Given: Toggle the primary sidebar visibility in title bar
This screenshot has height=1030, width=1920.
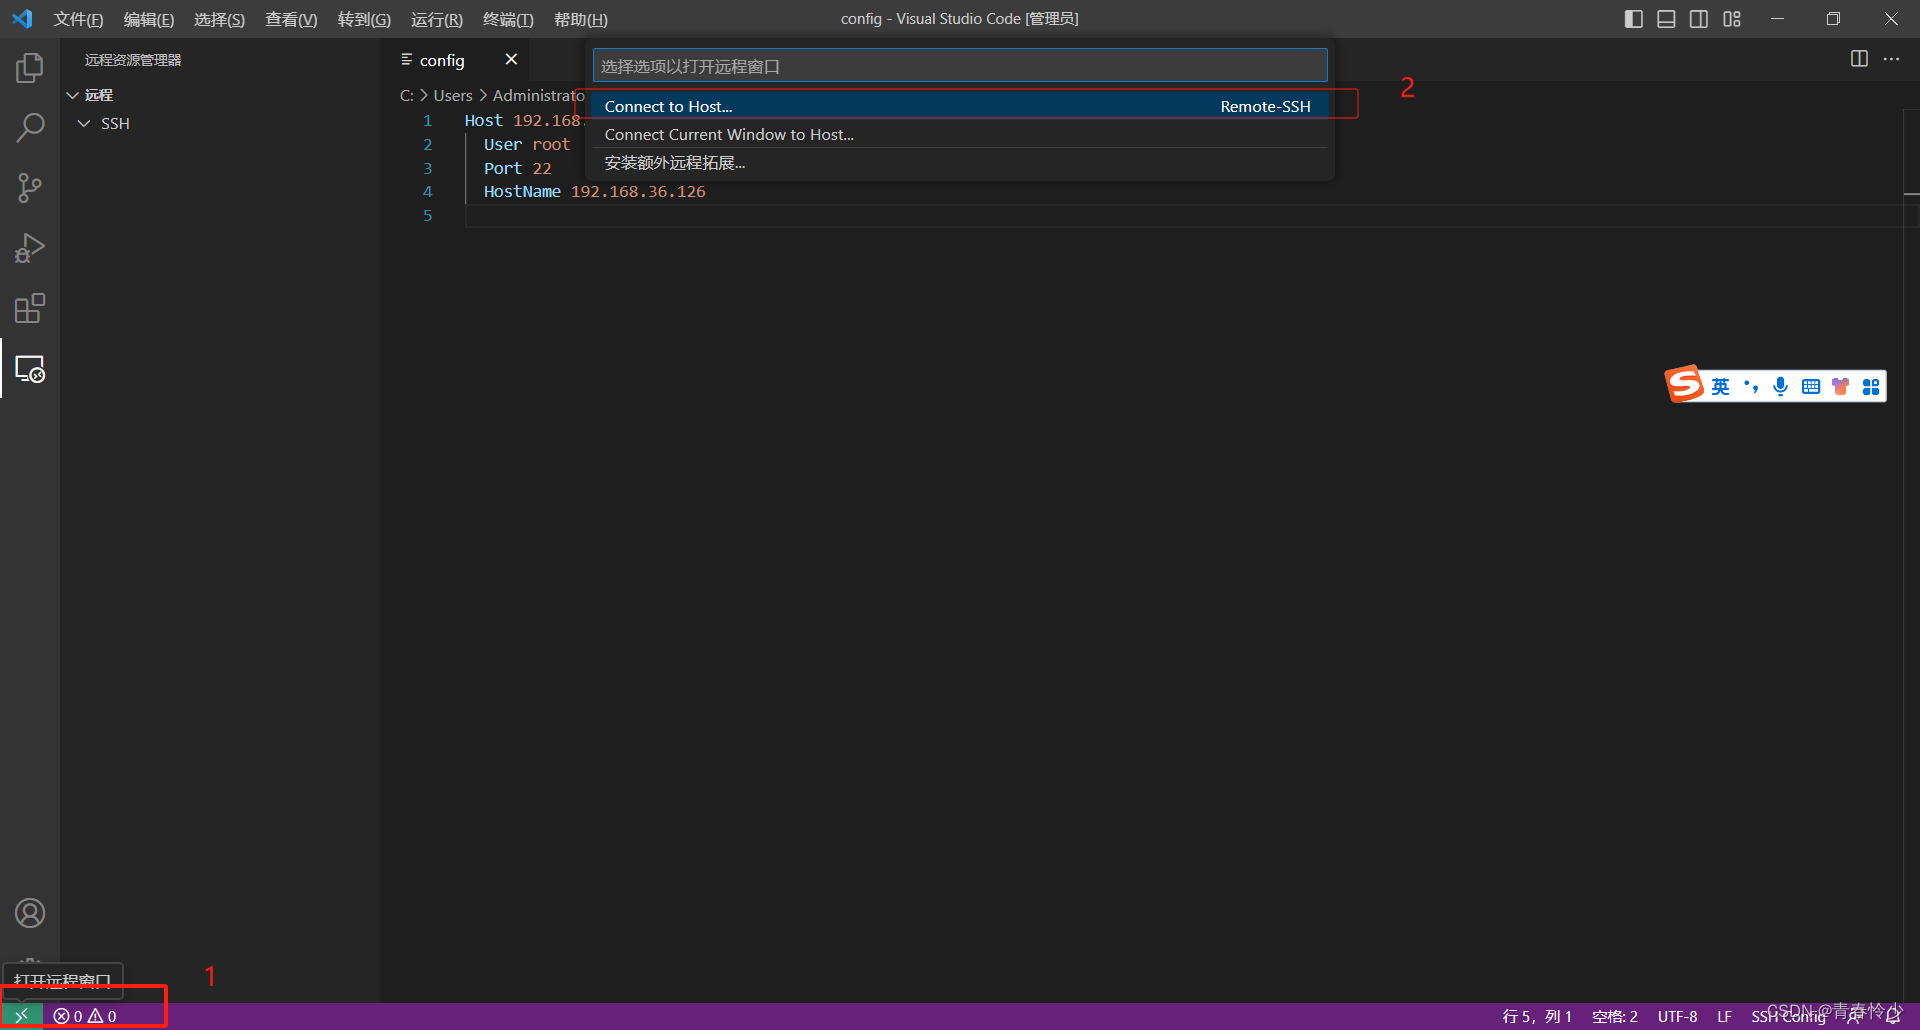Looking at the screenshot, I should click(1633, 18).
